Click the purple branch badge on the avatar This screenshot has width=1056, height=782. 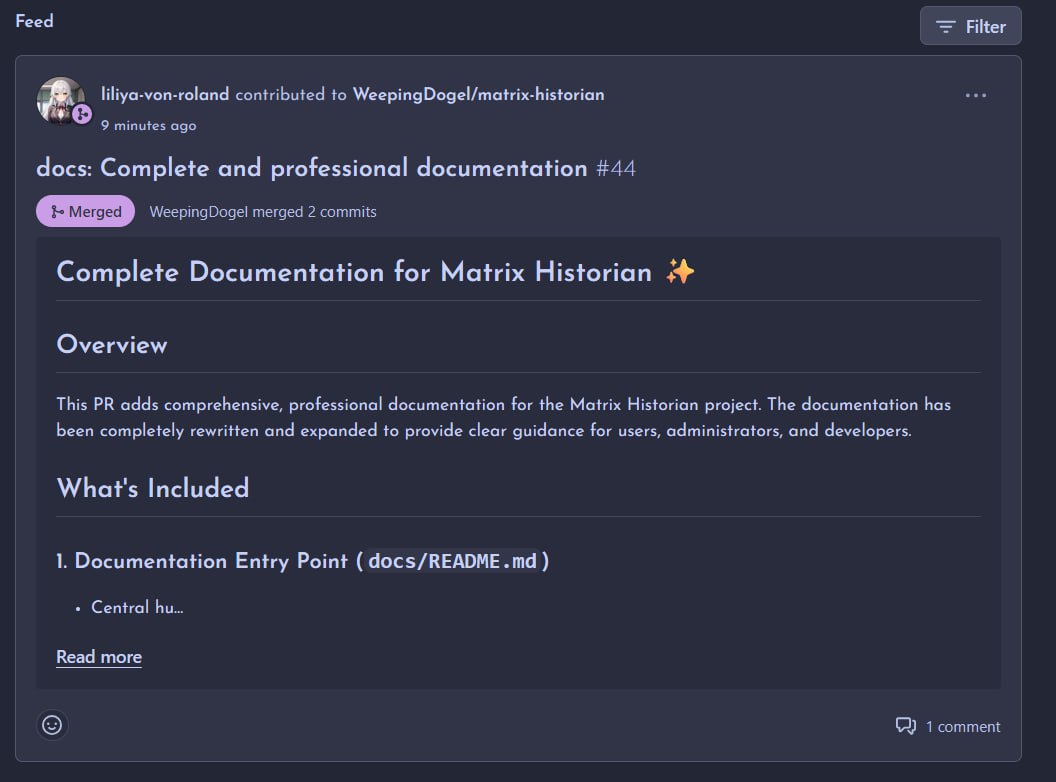[82, 115]
